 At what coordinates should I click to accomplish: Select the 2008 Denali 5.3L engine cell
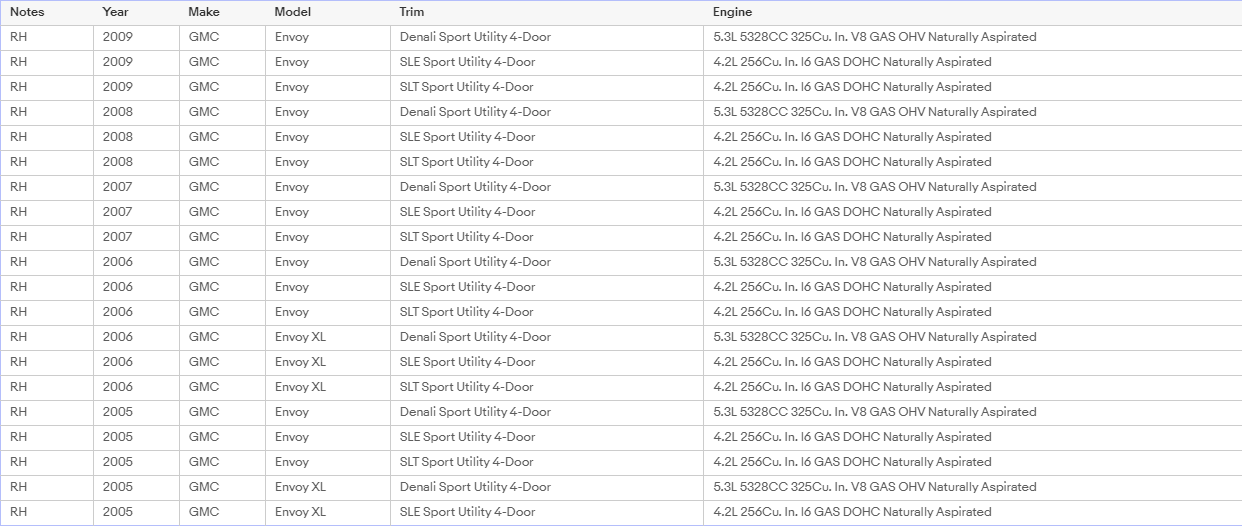pyautogui.click(x=973, y=112)
